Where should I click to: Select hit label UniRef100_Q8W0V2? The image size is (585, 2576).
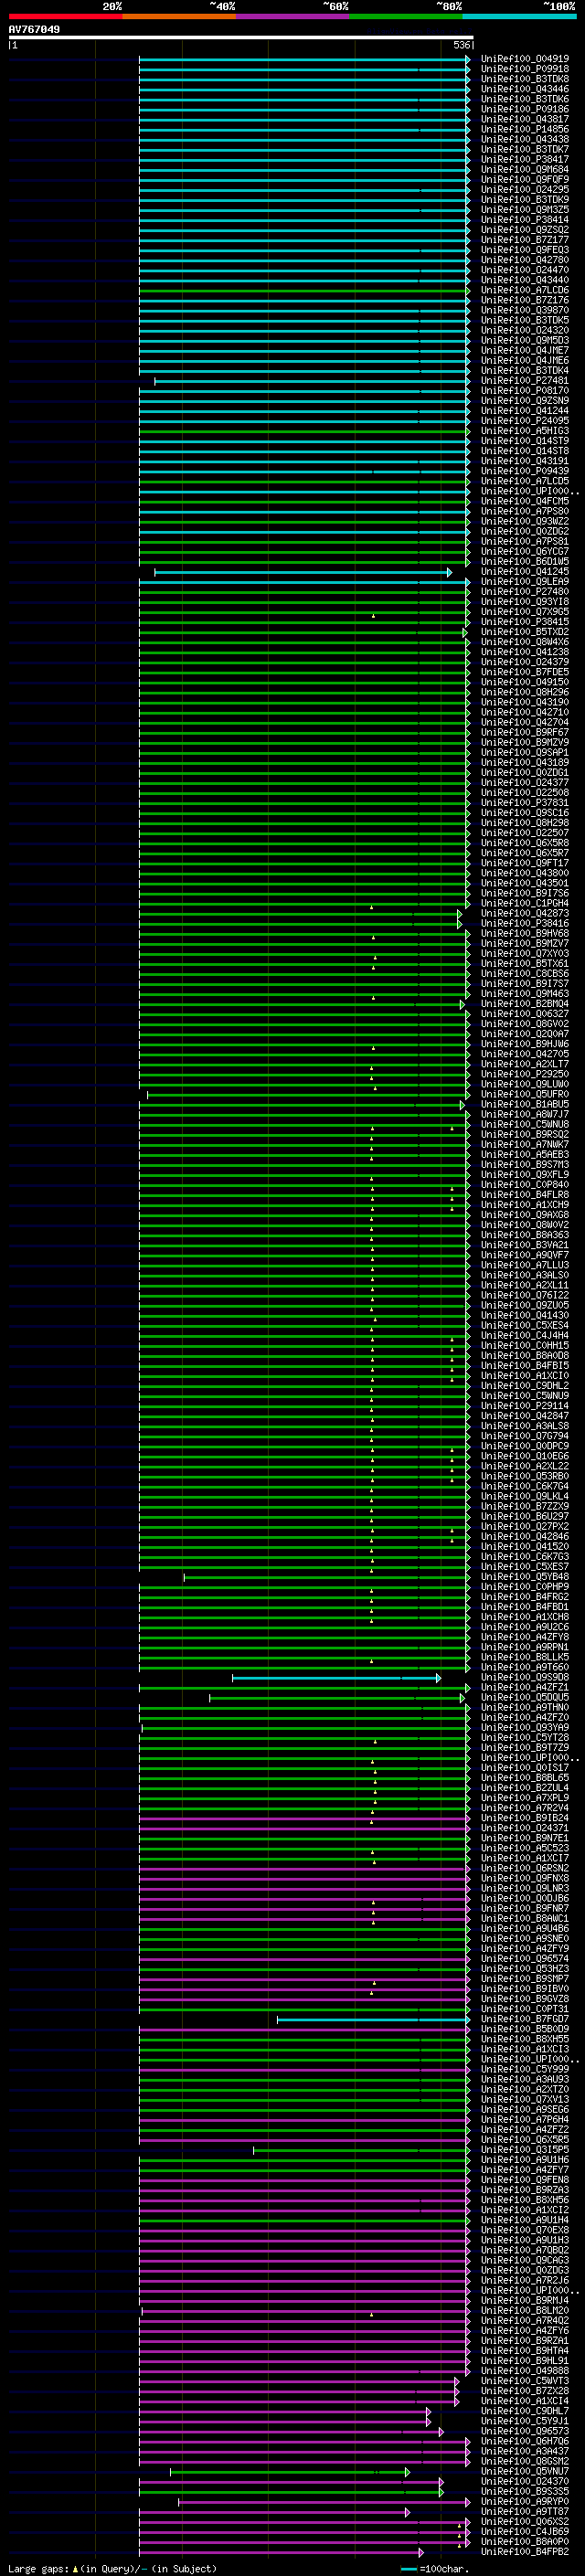[x=525, y=1225]
